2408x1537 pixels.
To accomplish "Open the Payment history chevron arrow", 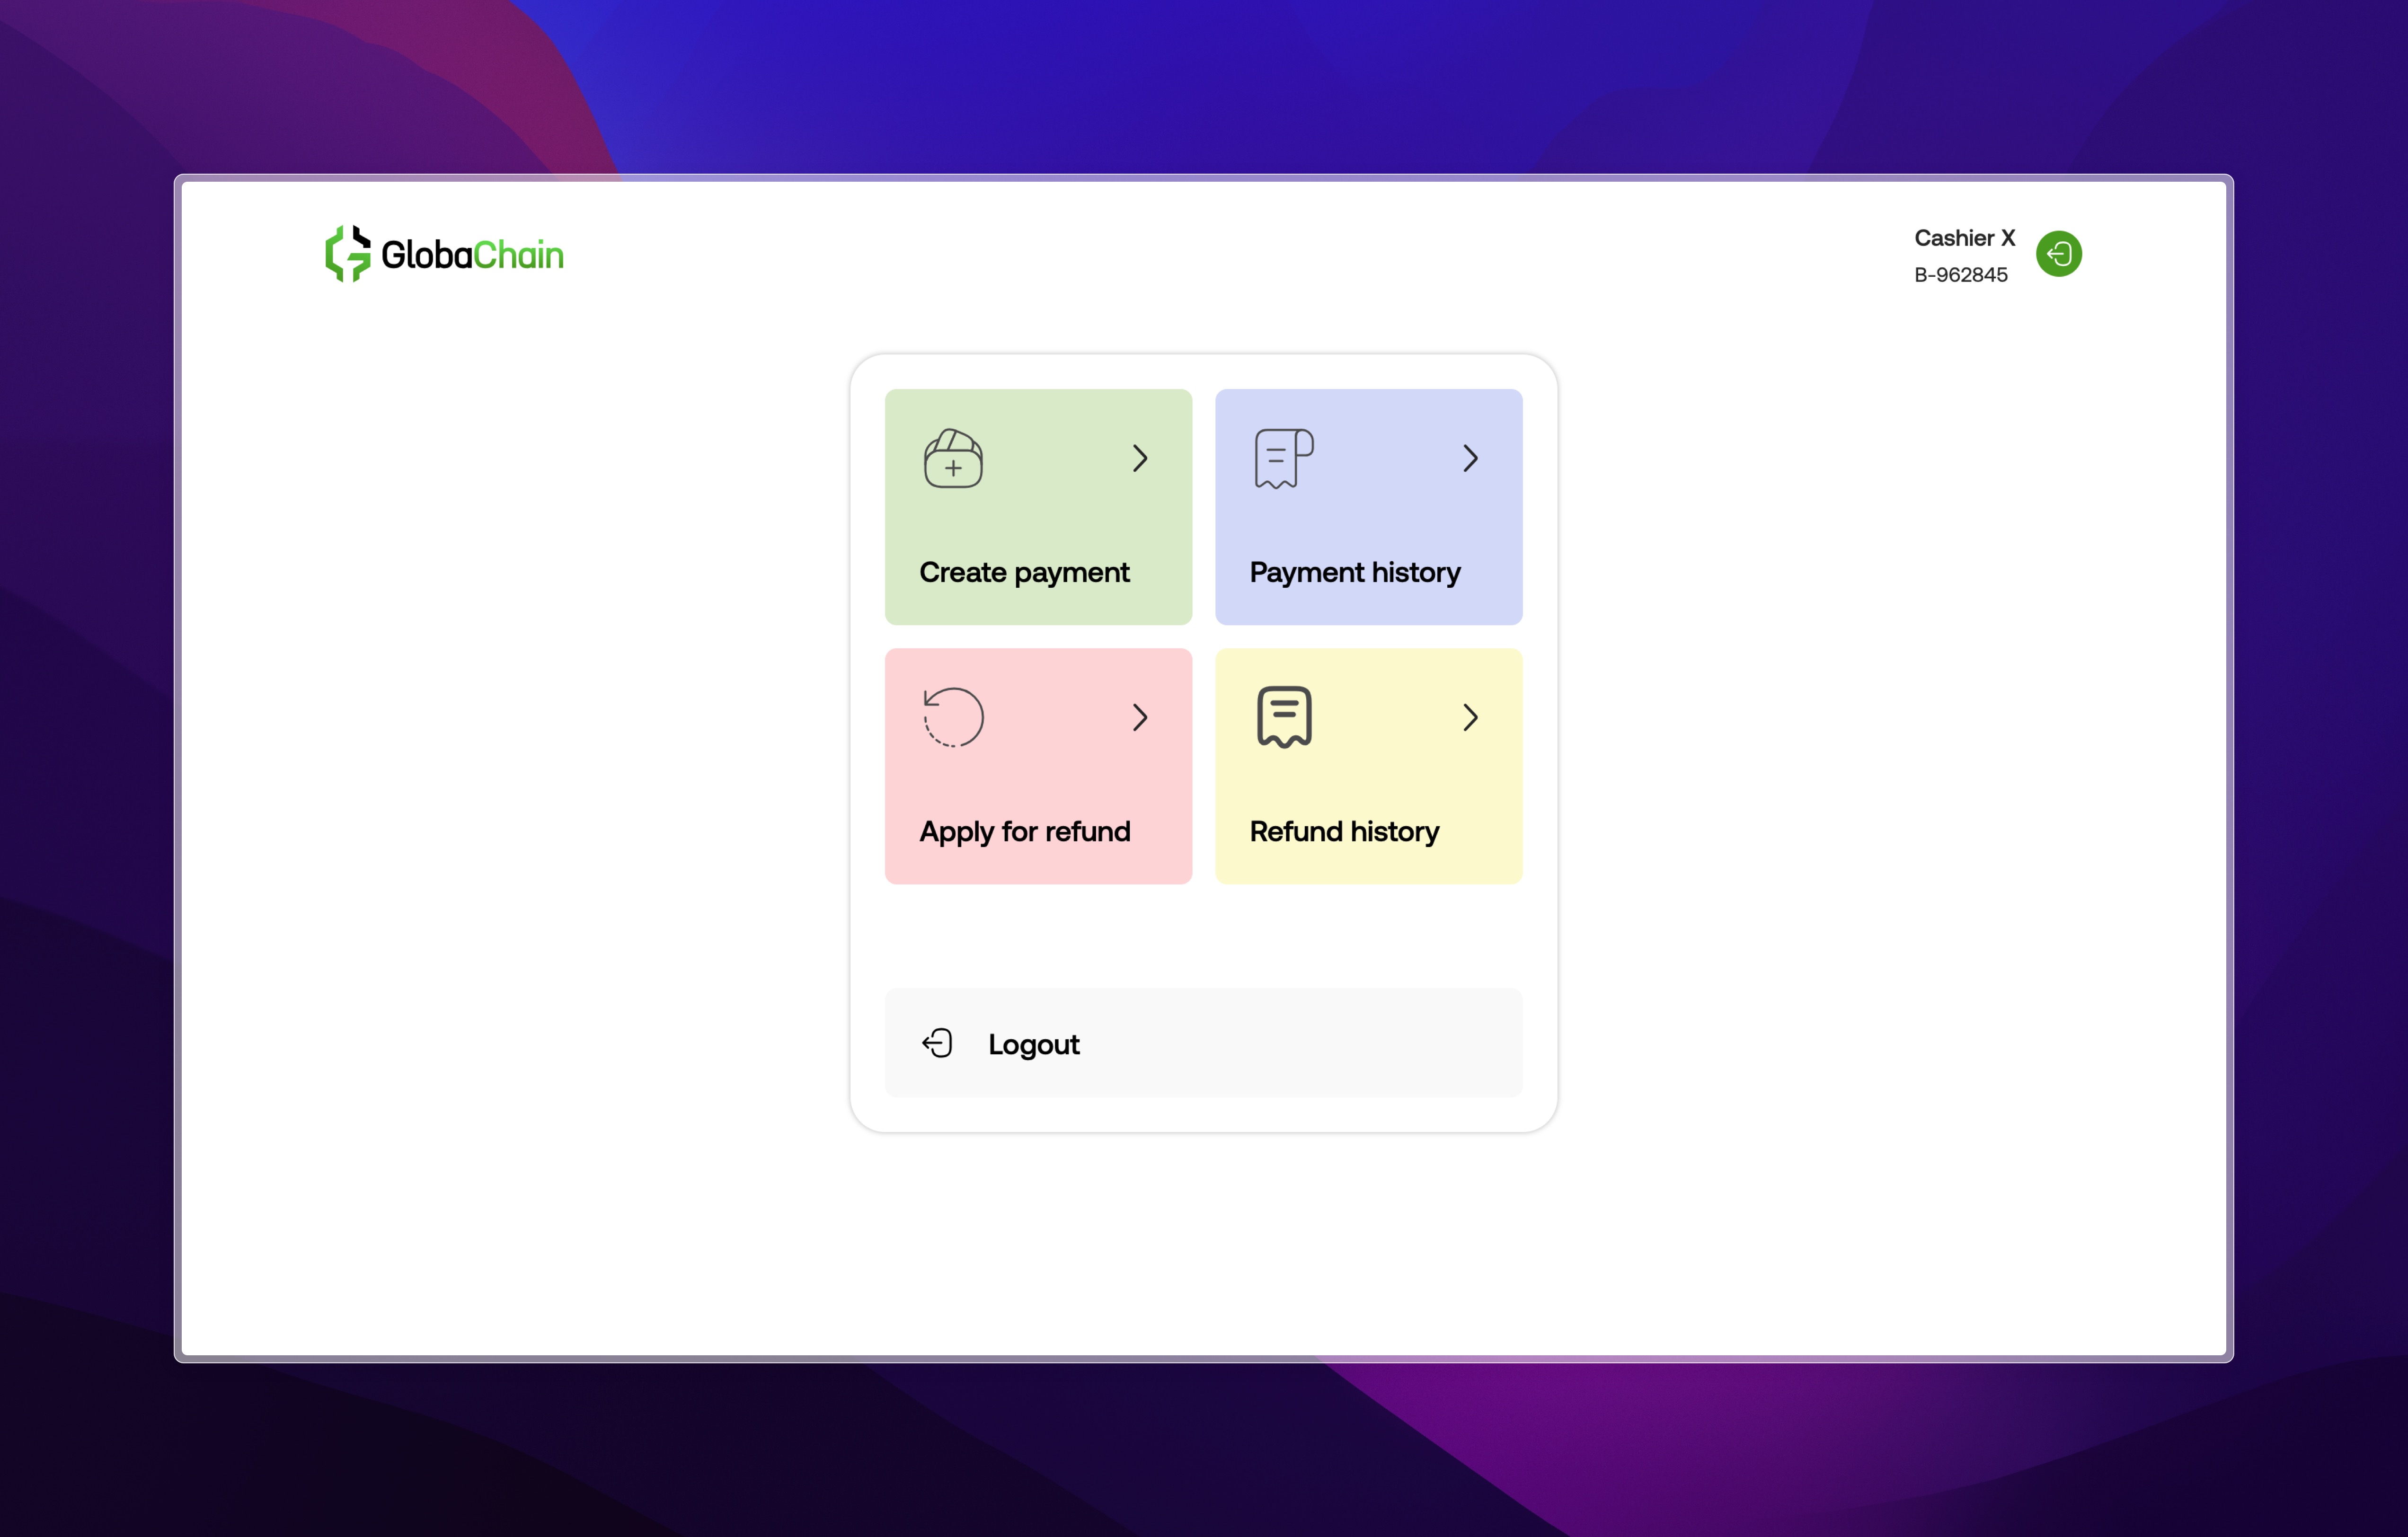I will coord(1470,458).
